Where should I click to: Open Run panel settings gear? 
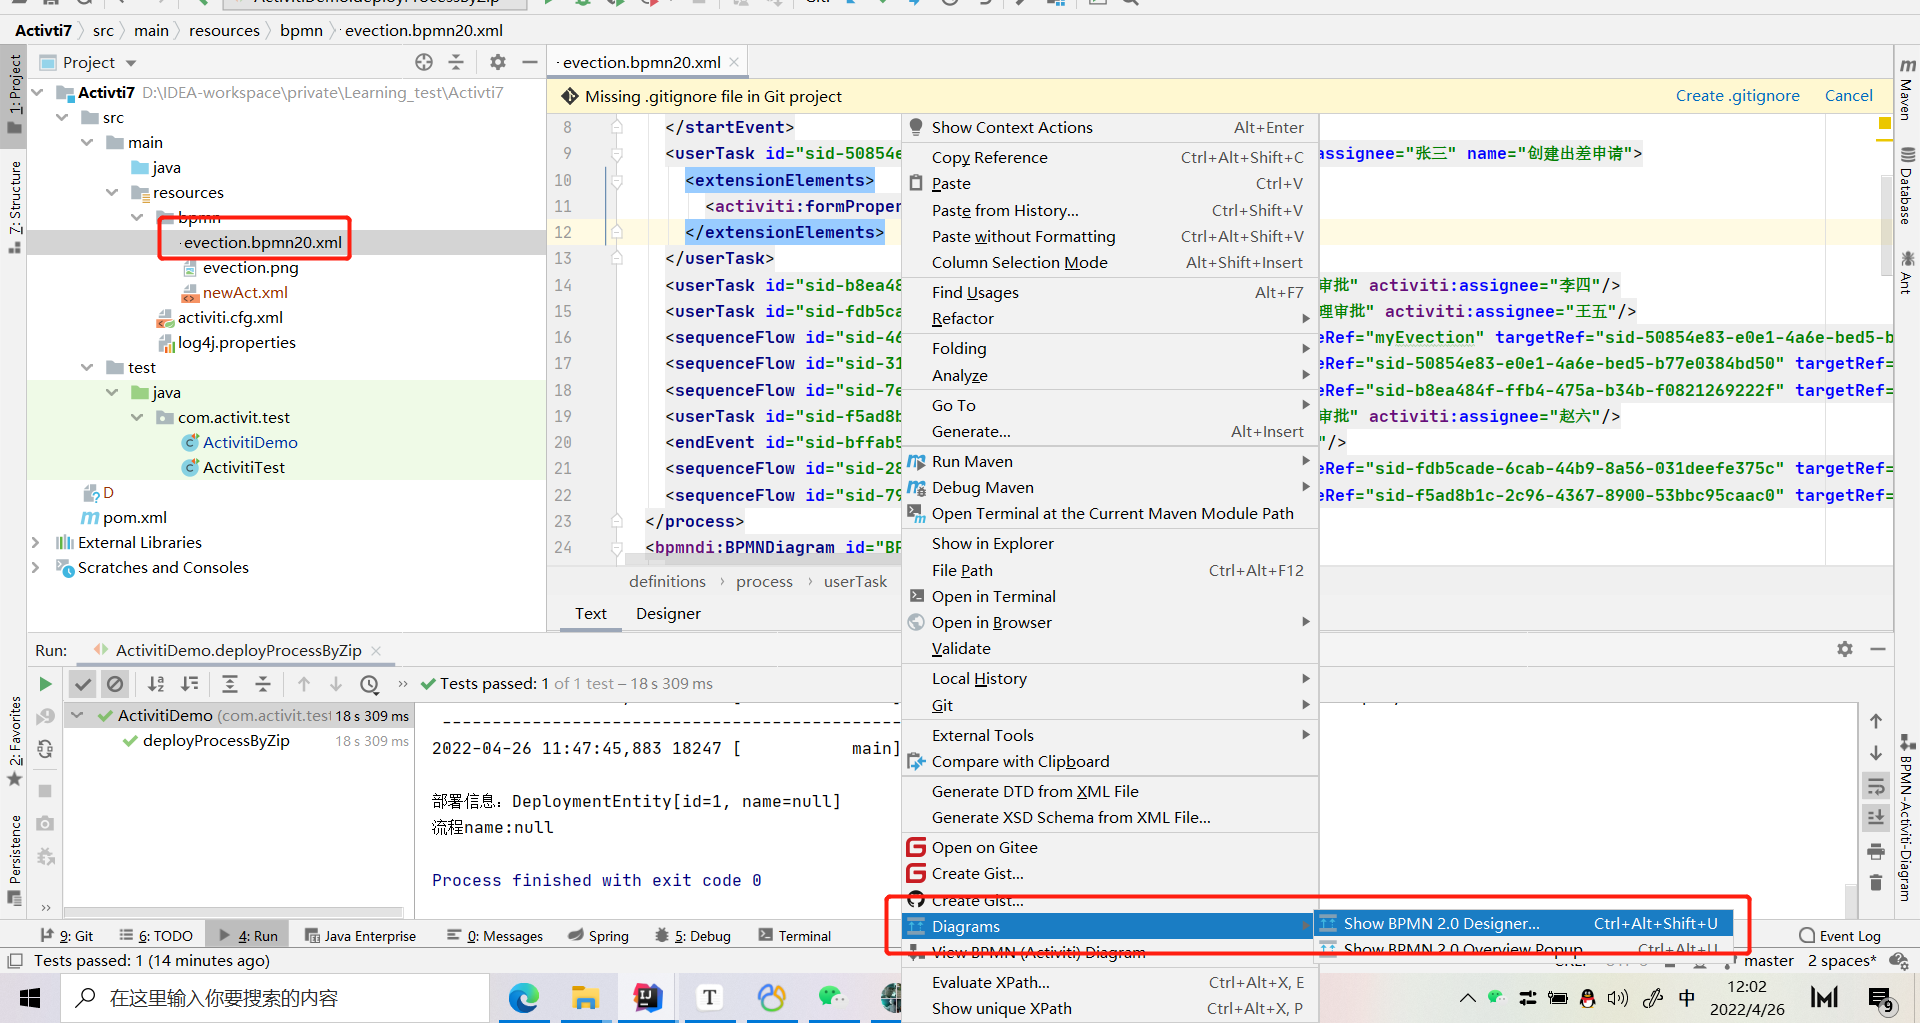pos(1845,649)
